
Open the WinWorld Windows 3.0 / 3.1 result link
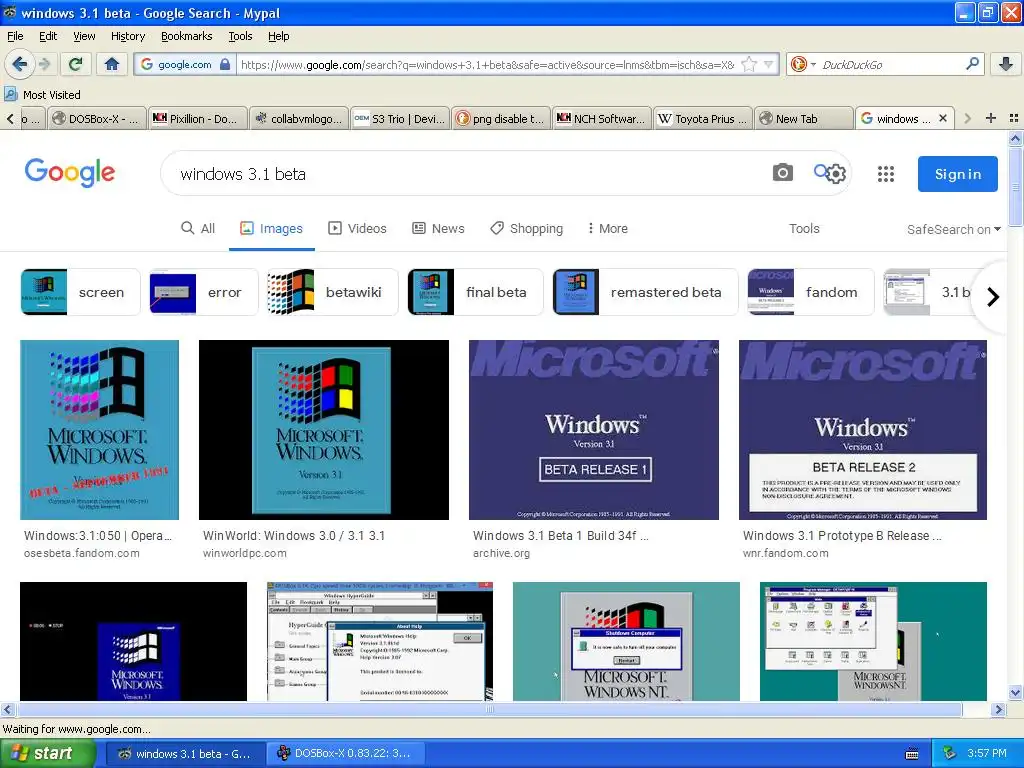[294, 536]
